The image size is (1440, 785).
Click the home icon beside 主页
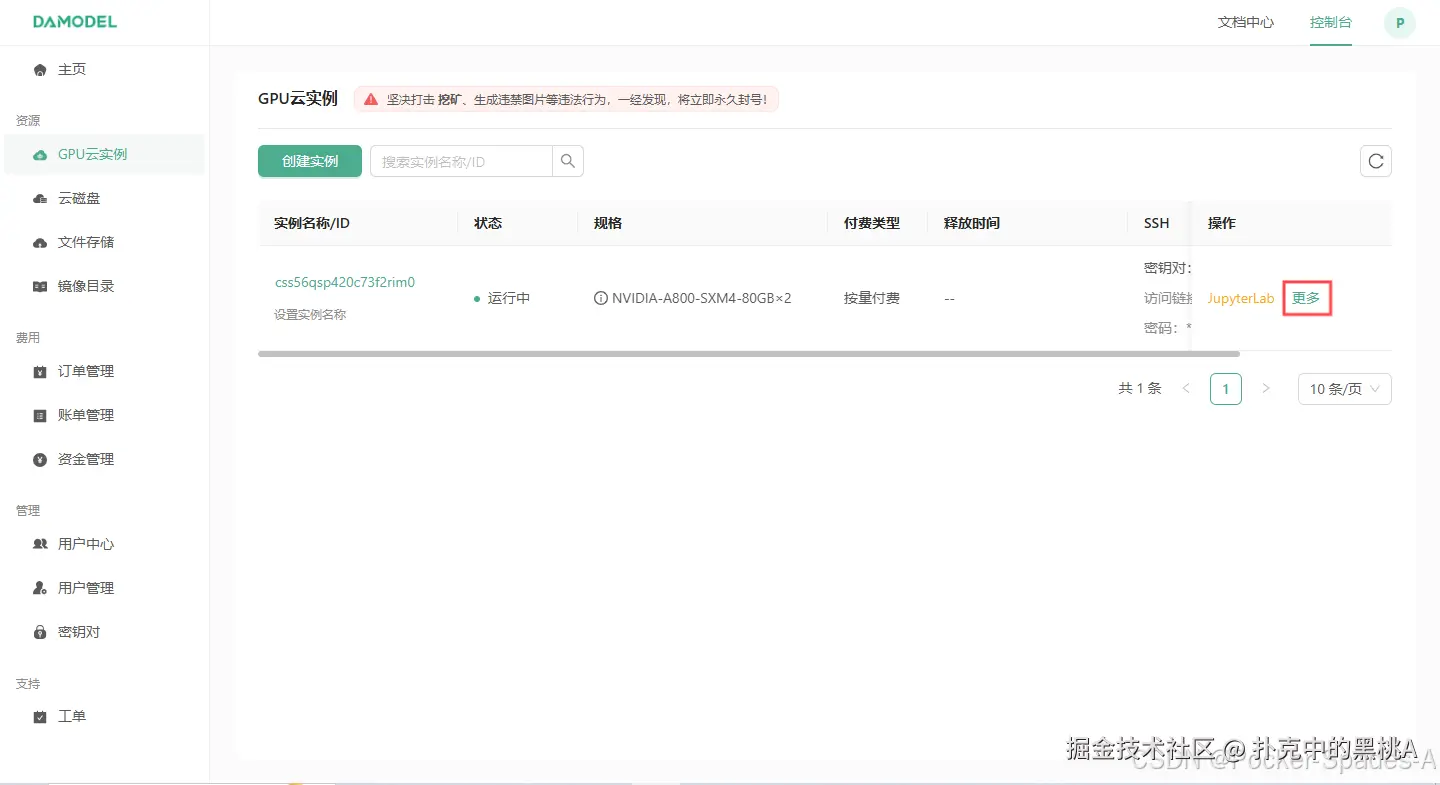40,70
